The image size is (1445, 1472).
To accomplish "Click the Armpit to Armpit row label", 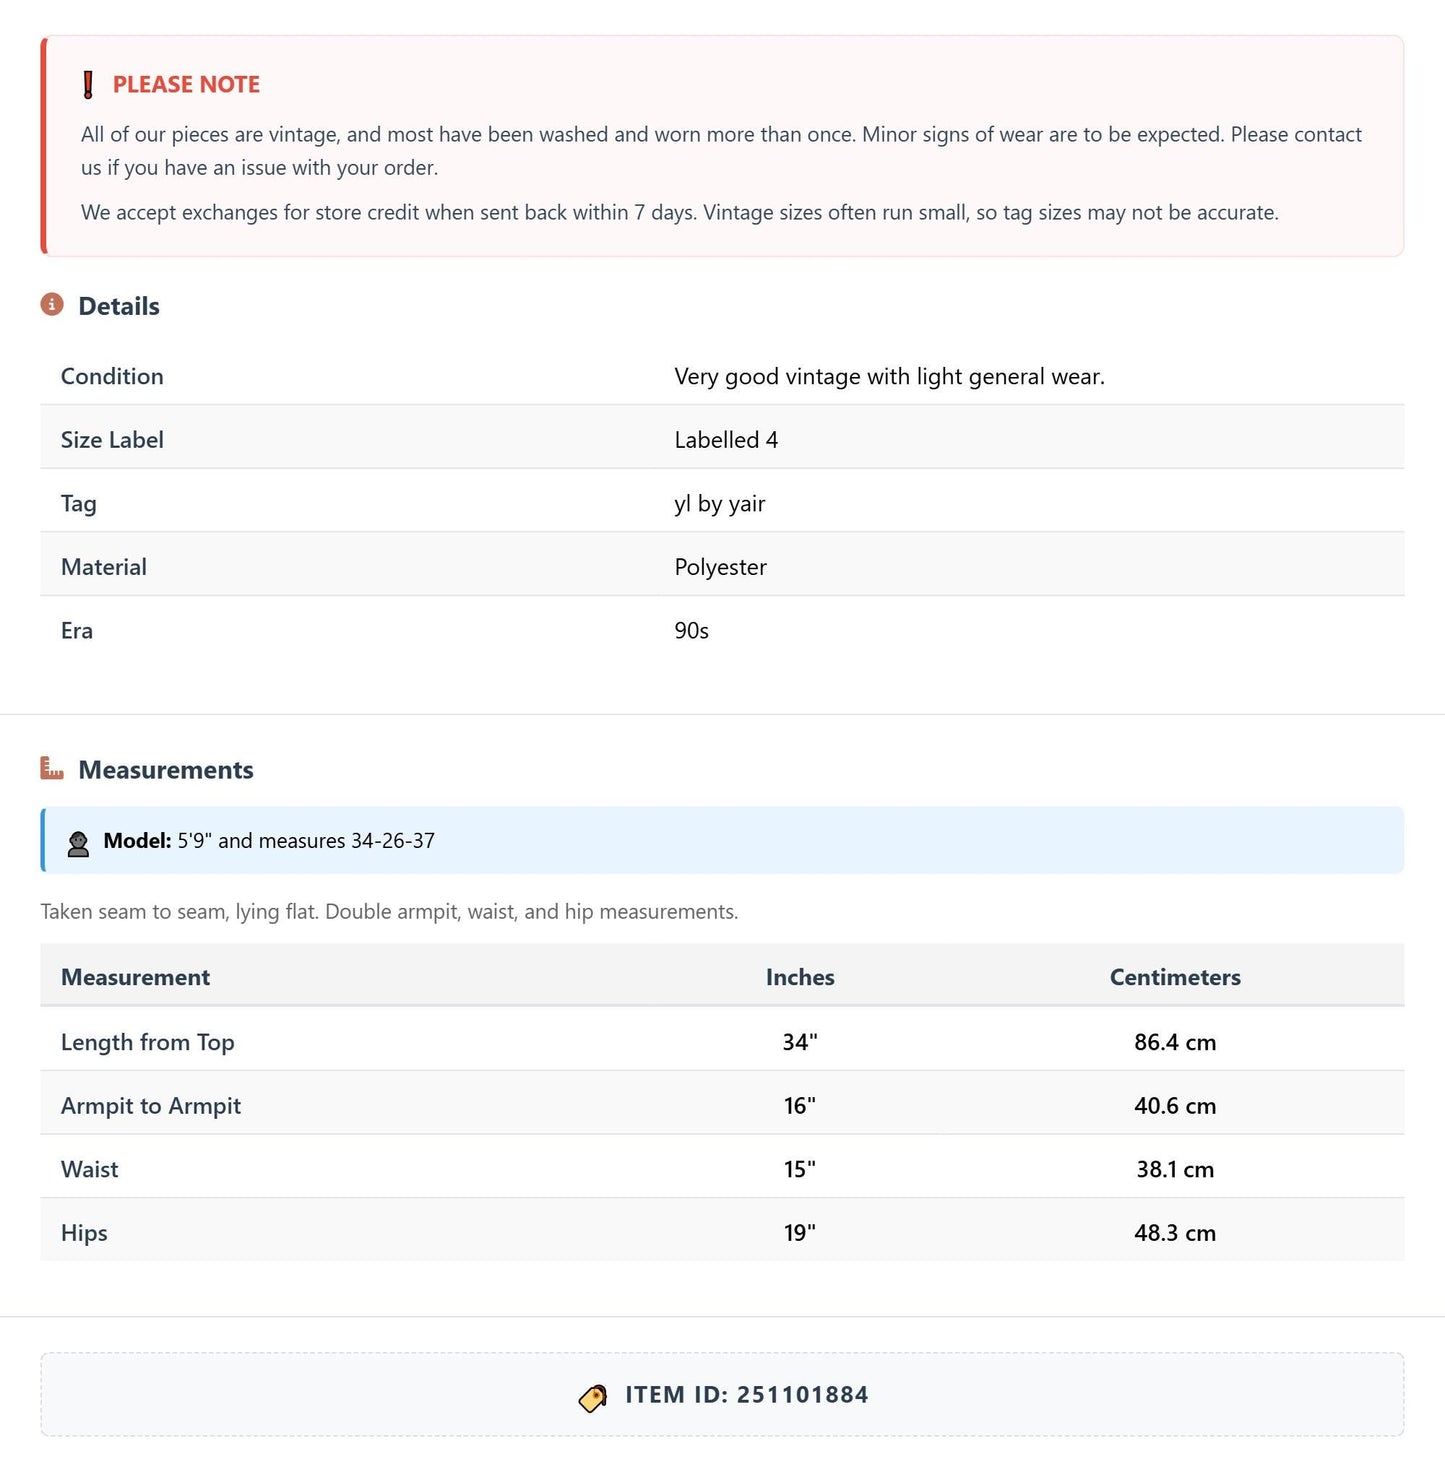I will 151,1106.
